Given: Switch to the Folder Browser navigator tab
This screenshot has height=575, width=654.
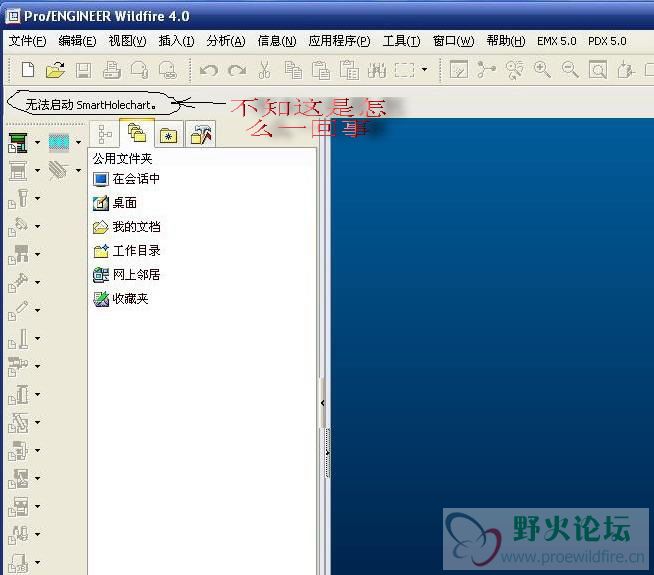Looking at the screenshot, I should coord(137,133).
